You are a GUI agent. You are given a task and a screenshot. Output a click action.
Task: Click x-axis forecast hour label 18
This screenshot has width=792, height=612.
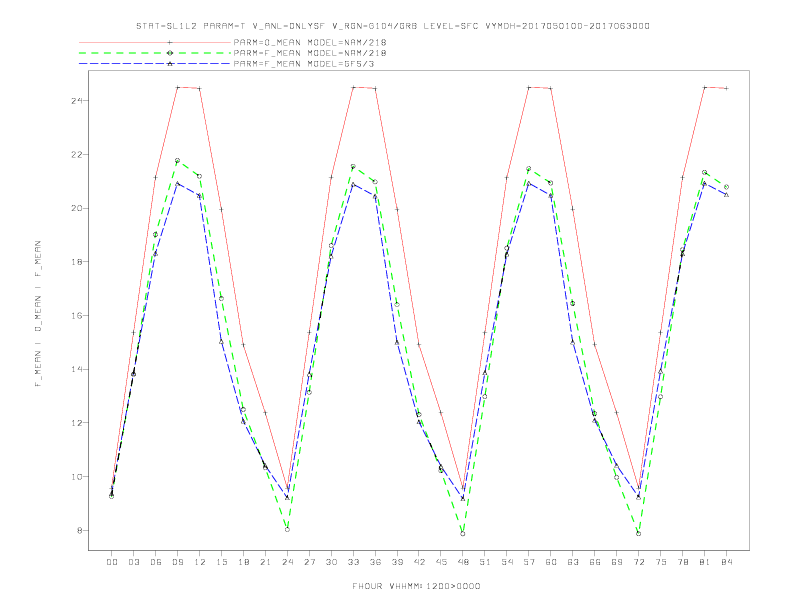click(243, 562)
